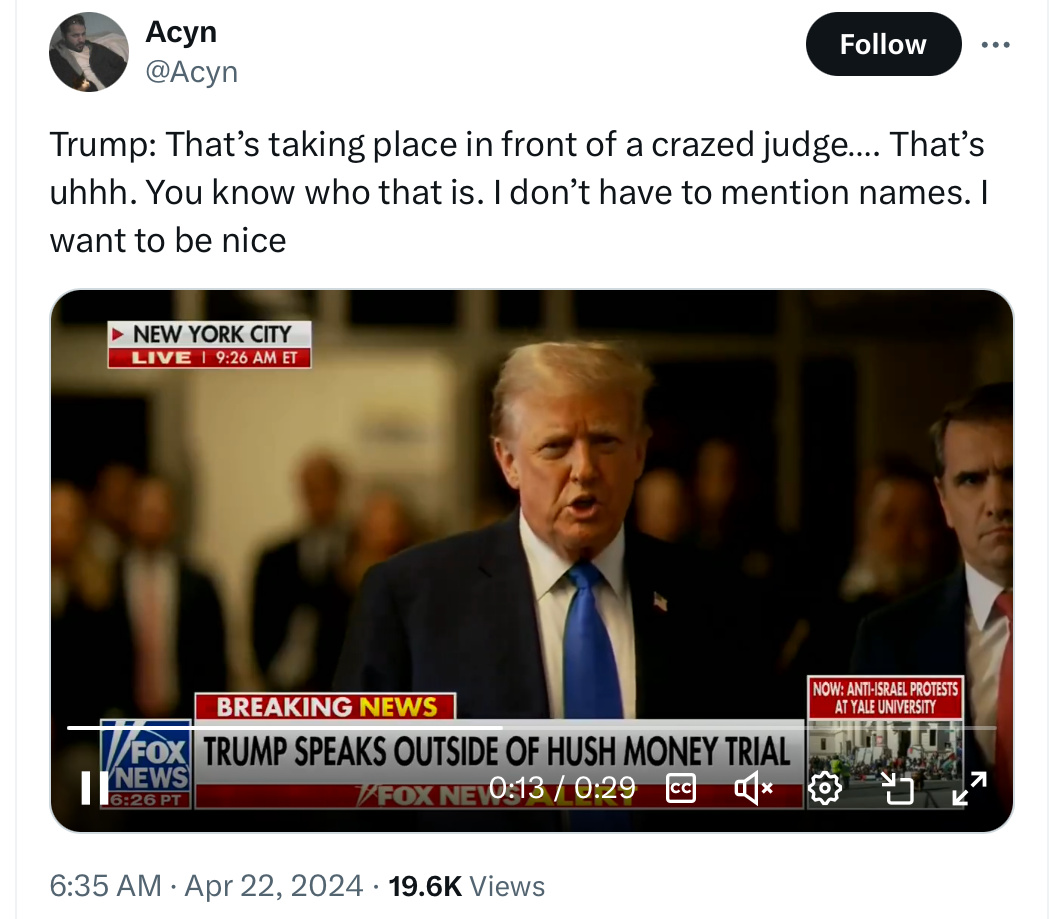The width and height of the screenshot is (1049, 919).
Task: Click the Follow button
Action: tap(882, 45)
